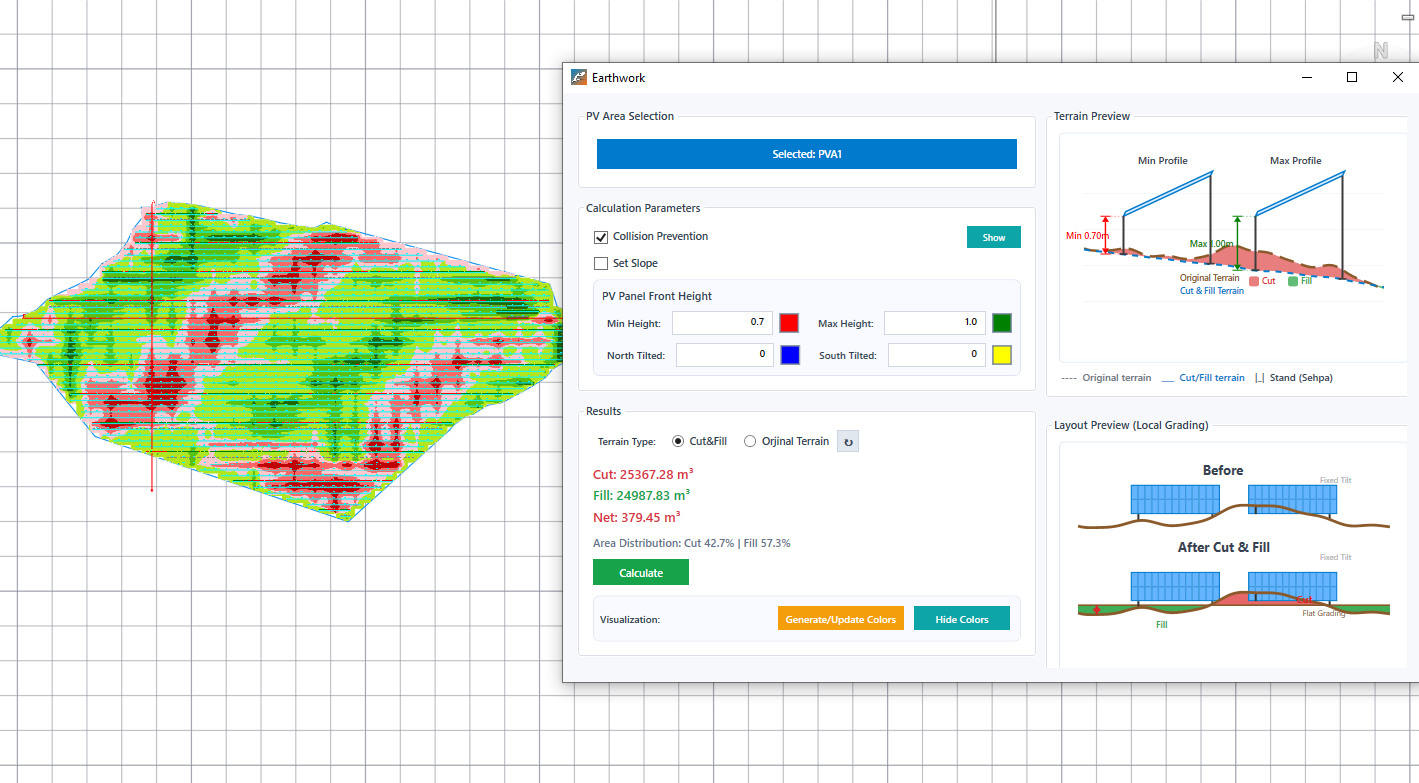Minimize the Earthwork dialog window
This screenshot has width=1419, height=783.
click(1306, 77)
